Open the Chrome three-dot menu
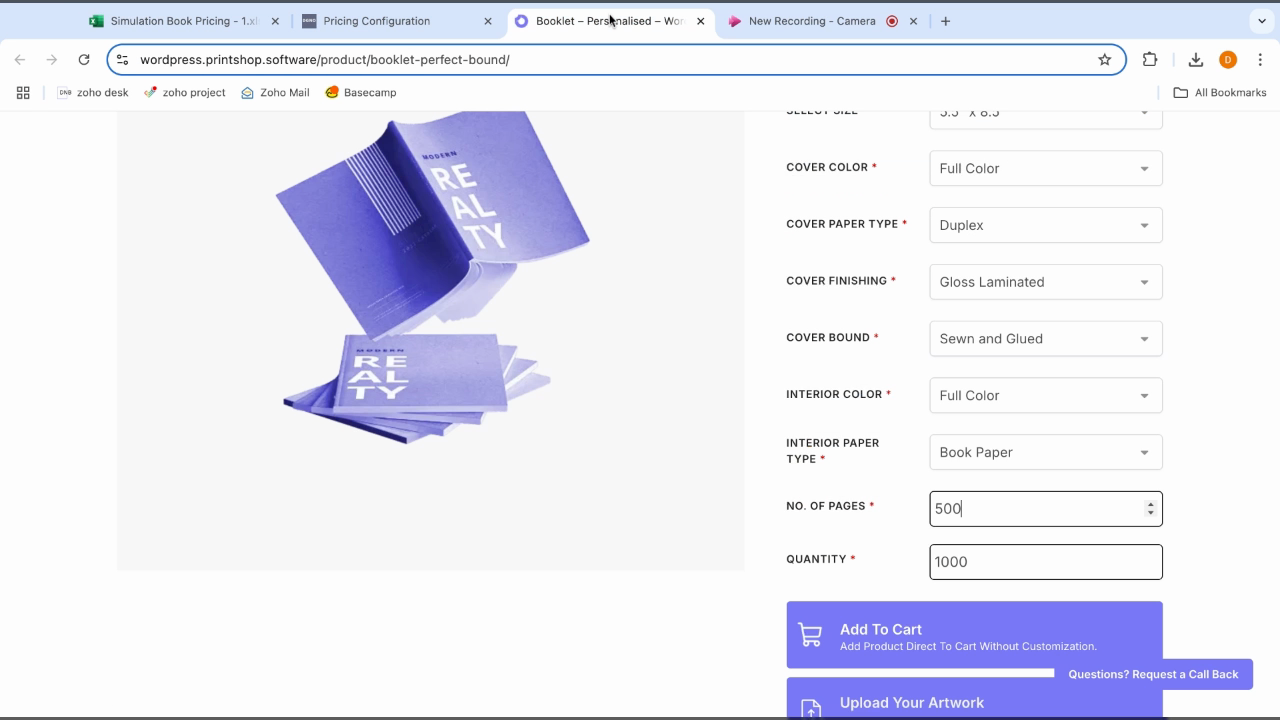This screenshot has height=720, width=1280. point(1260,60)
